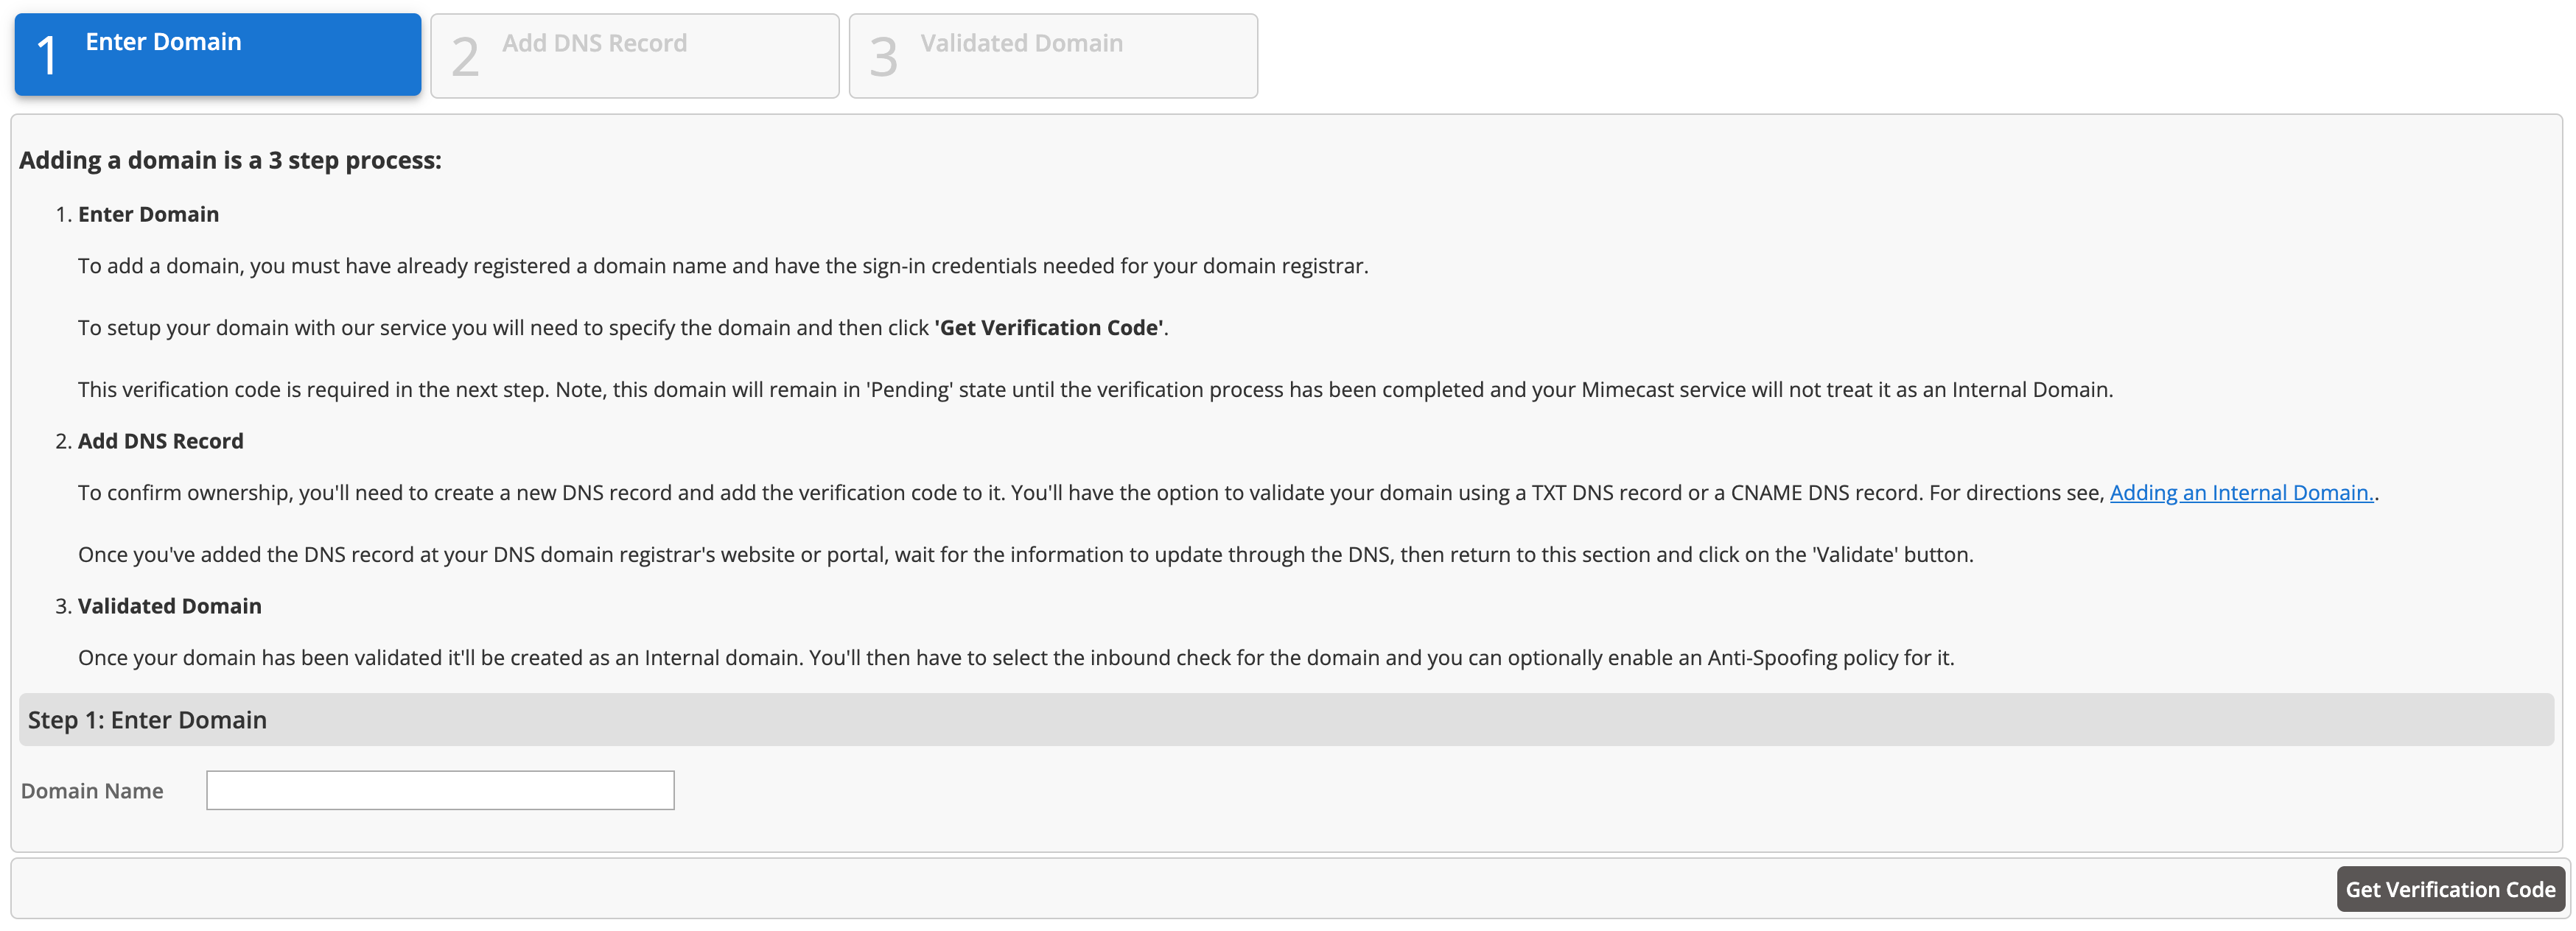The height and width of the screenshot is (931, 2576).
Task: Open the Adding an Internal Domain link
Action: click(x=2241, y=493)
